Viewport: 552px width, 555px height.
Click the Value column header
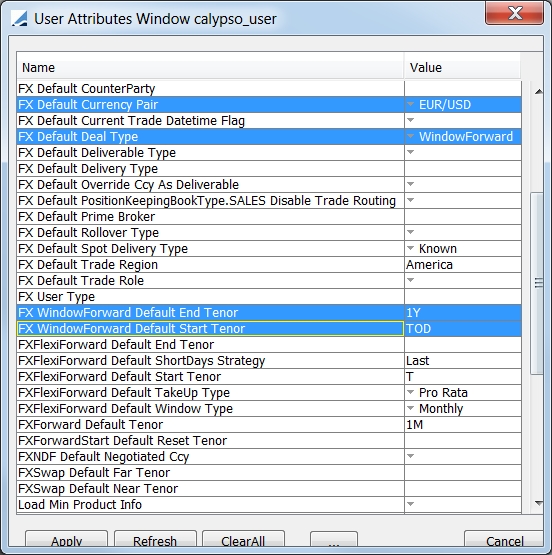[x=462, y=67]
